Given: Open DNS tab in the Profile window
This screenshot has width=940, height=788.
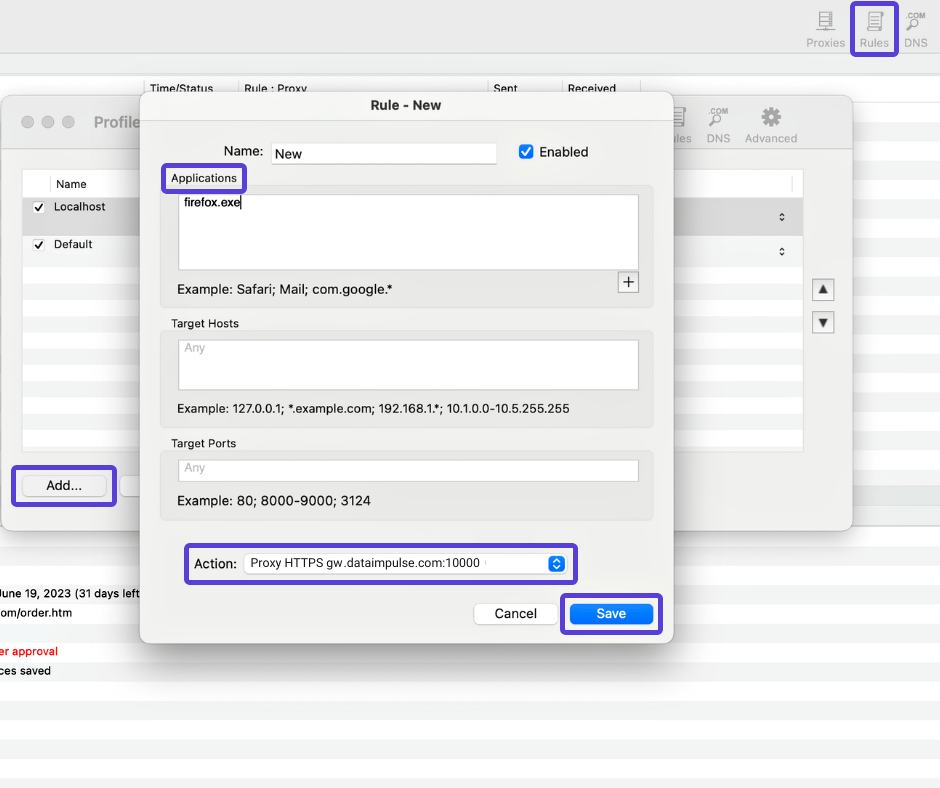Looking at the screenshot, I should [718, 125].
